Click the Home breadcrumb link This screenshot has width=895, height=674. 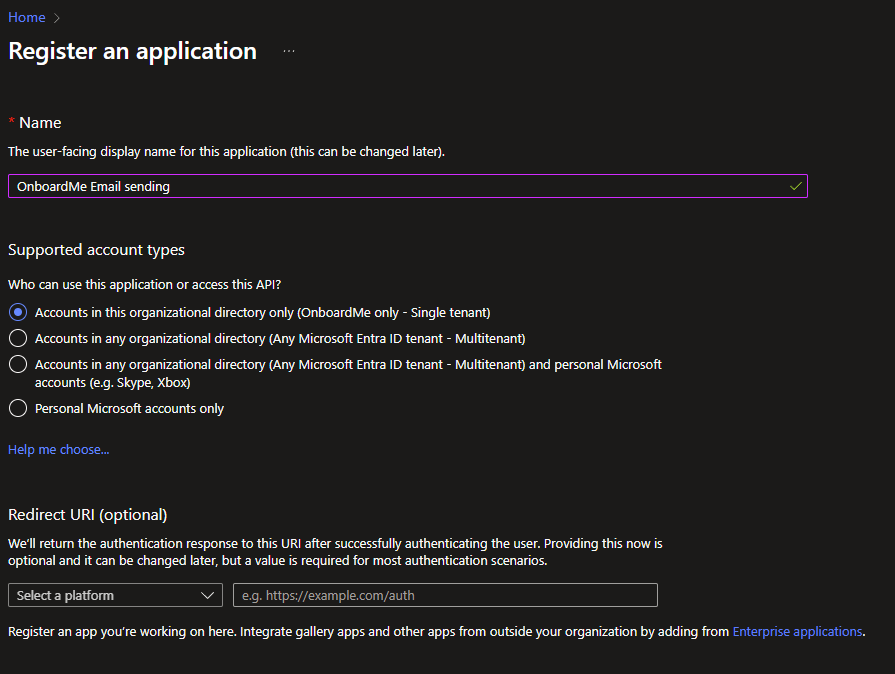coord(26,17)
